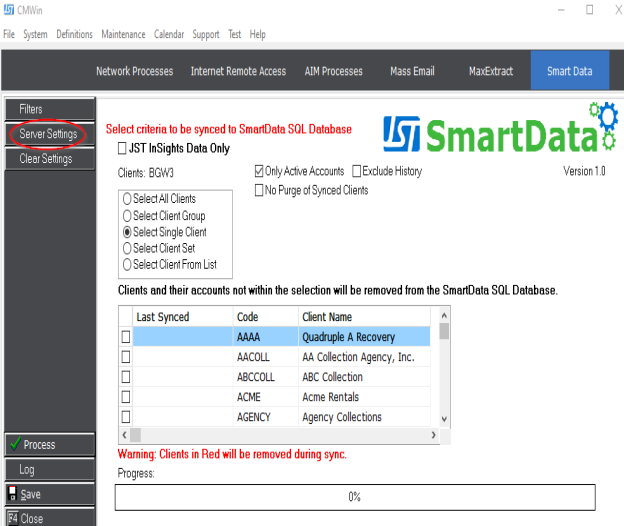624x526 pixels.
Task: Open the Server Settings panel
Action: pyautogui.click(x=48, y=134)
